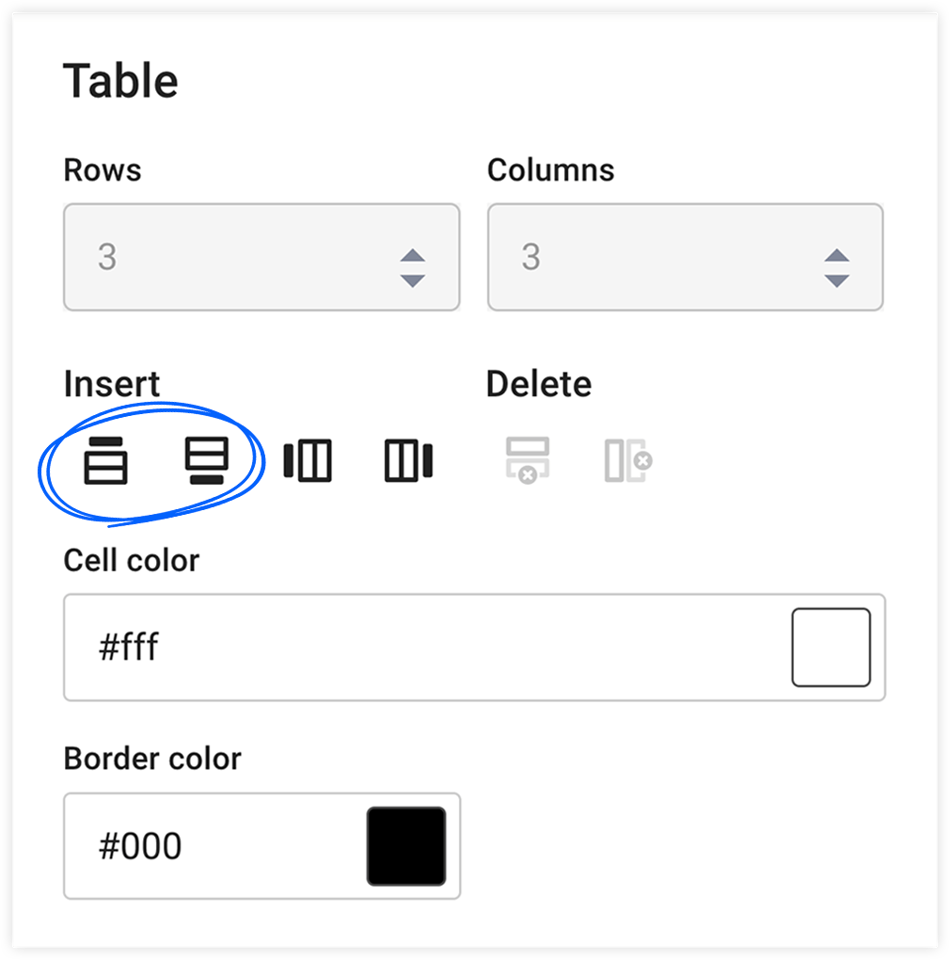Screen dimensions: 950x960
Task: Open the white Cell color swatch
Action: pos(831,646)
